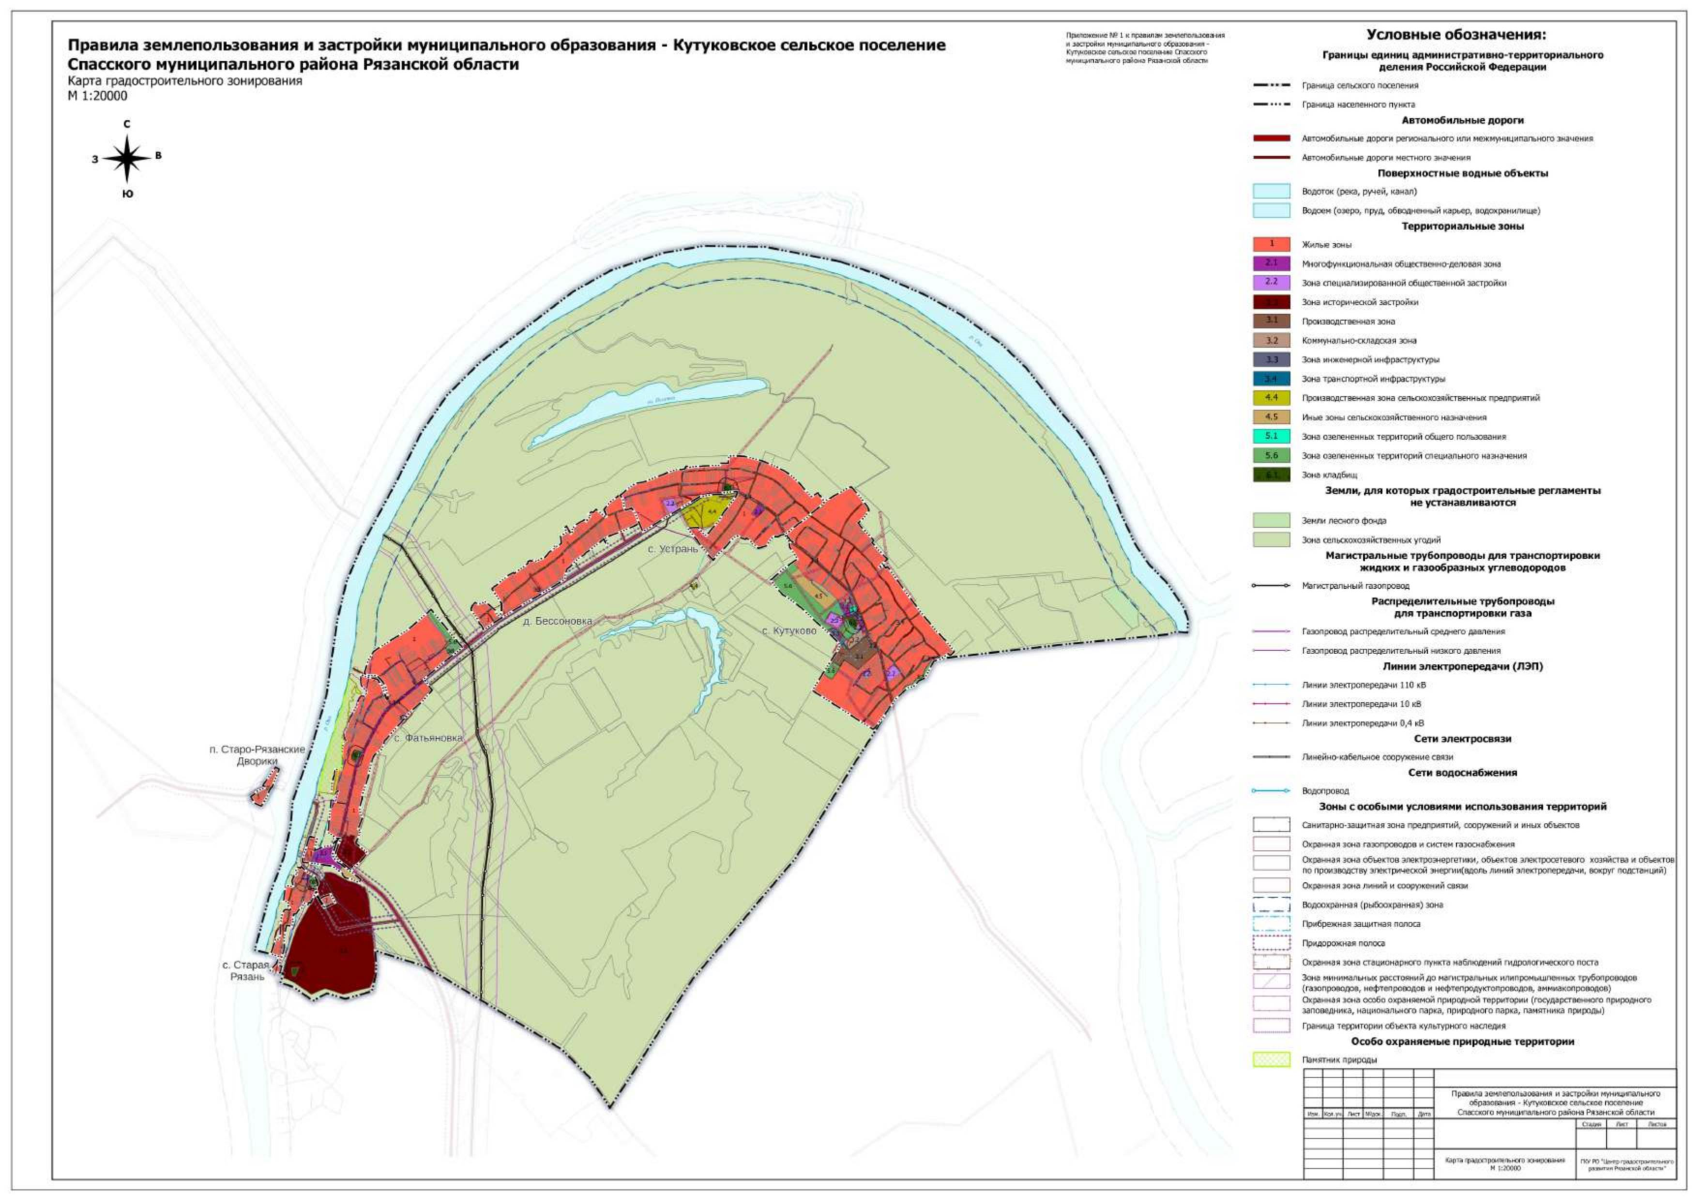Click the Водопровод line symbol in legend

[1271, 791]
